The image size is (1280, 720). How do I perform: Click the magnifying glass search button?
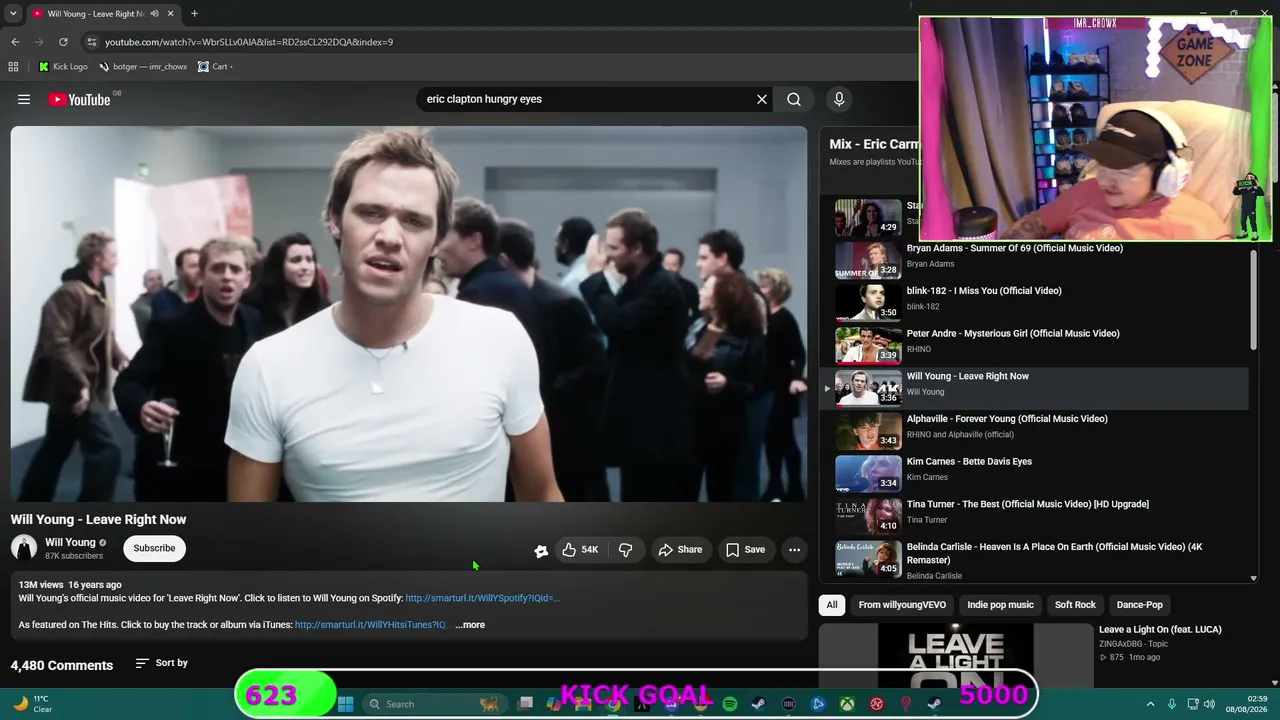794,99
